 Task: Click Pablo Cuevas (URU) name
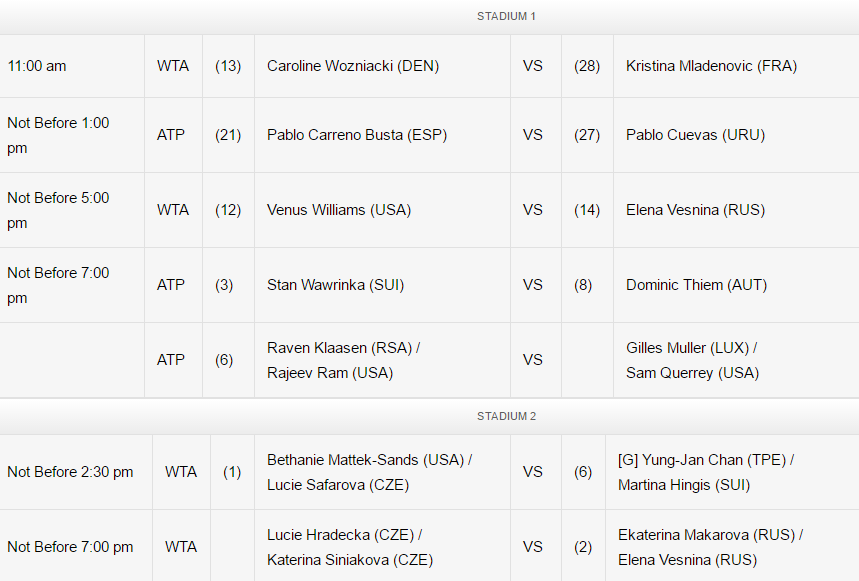(x=695, y=135)
